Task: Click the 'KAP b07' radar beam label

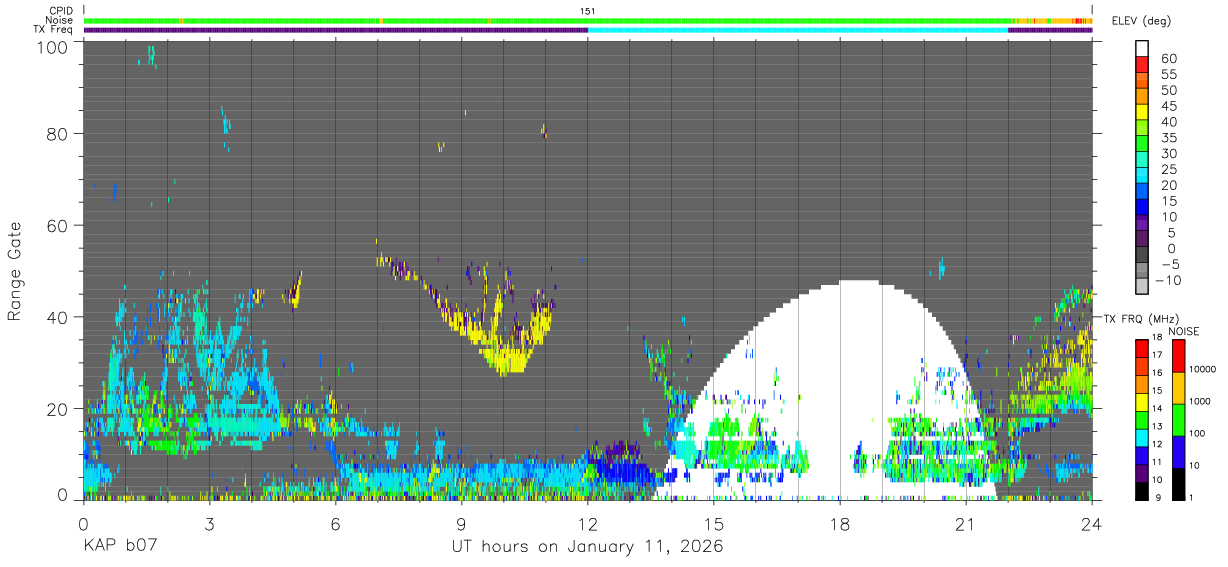Action: [x=119, y=547]
